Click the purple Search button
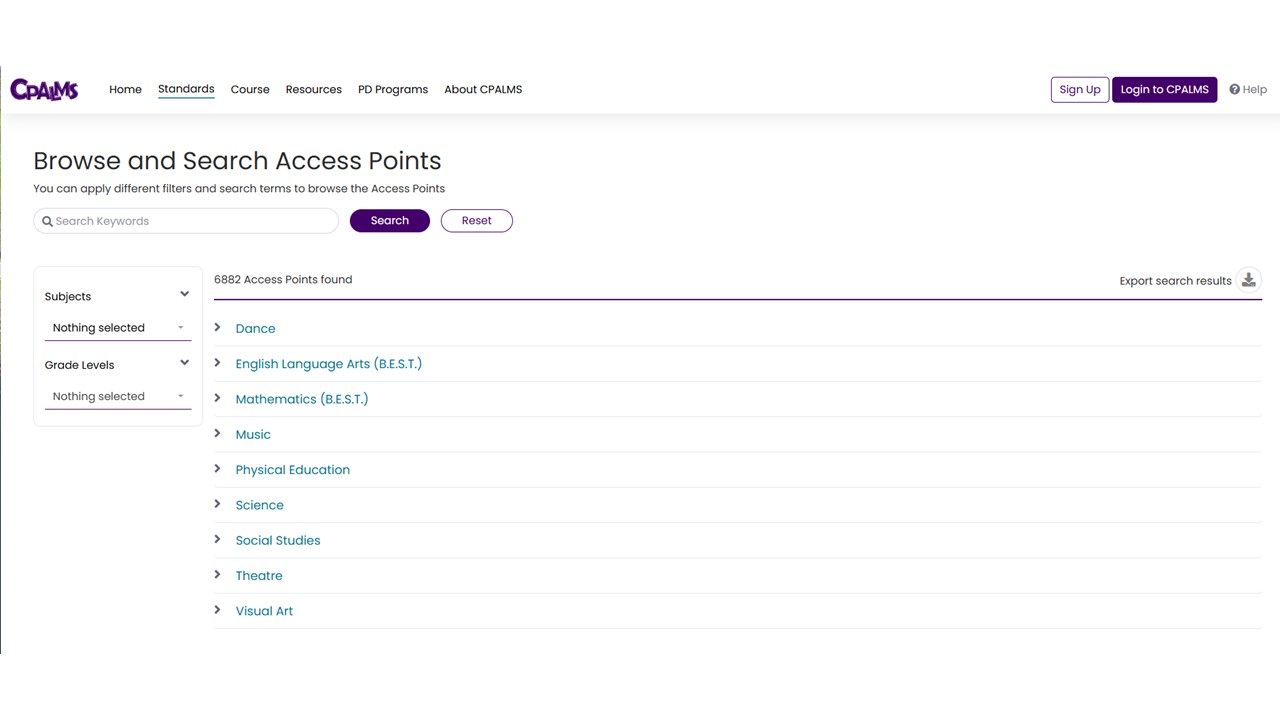This screenshot has height=720, width=1280. pos(390,220)
